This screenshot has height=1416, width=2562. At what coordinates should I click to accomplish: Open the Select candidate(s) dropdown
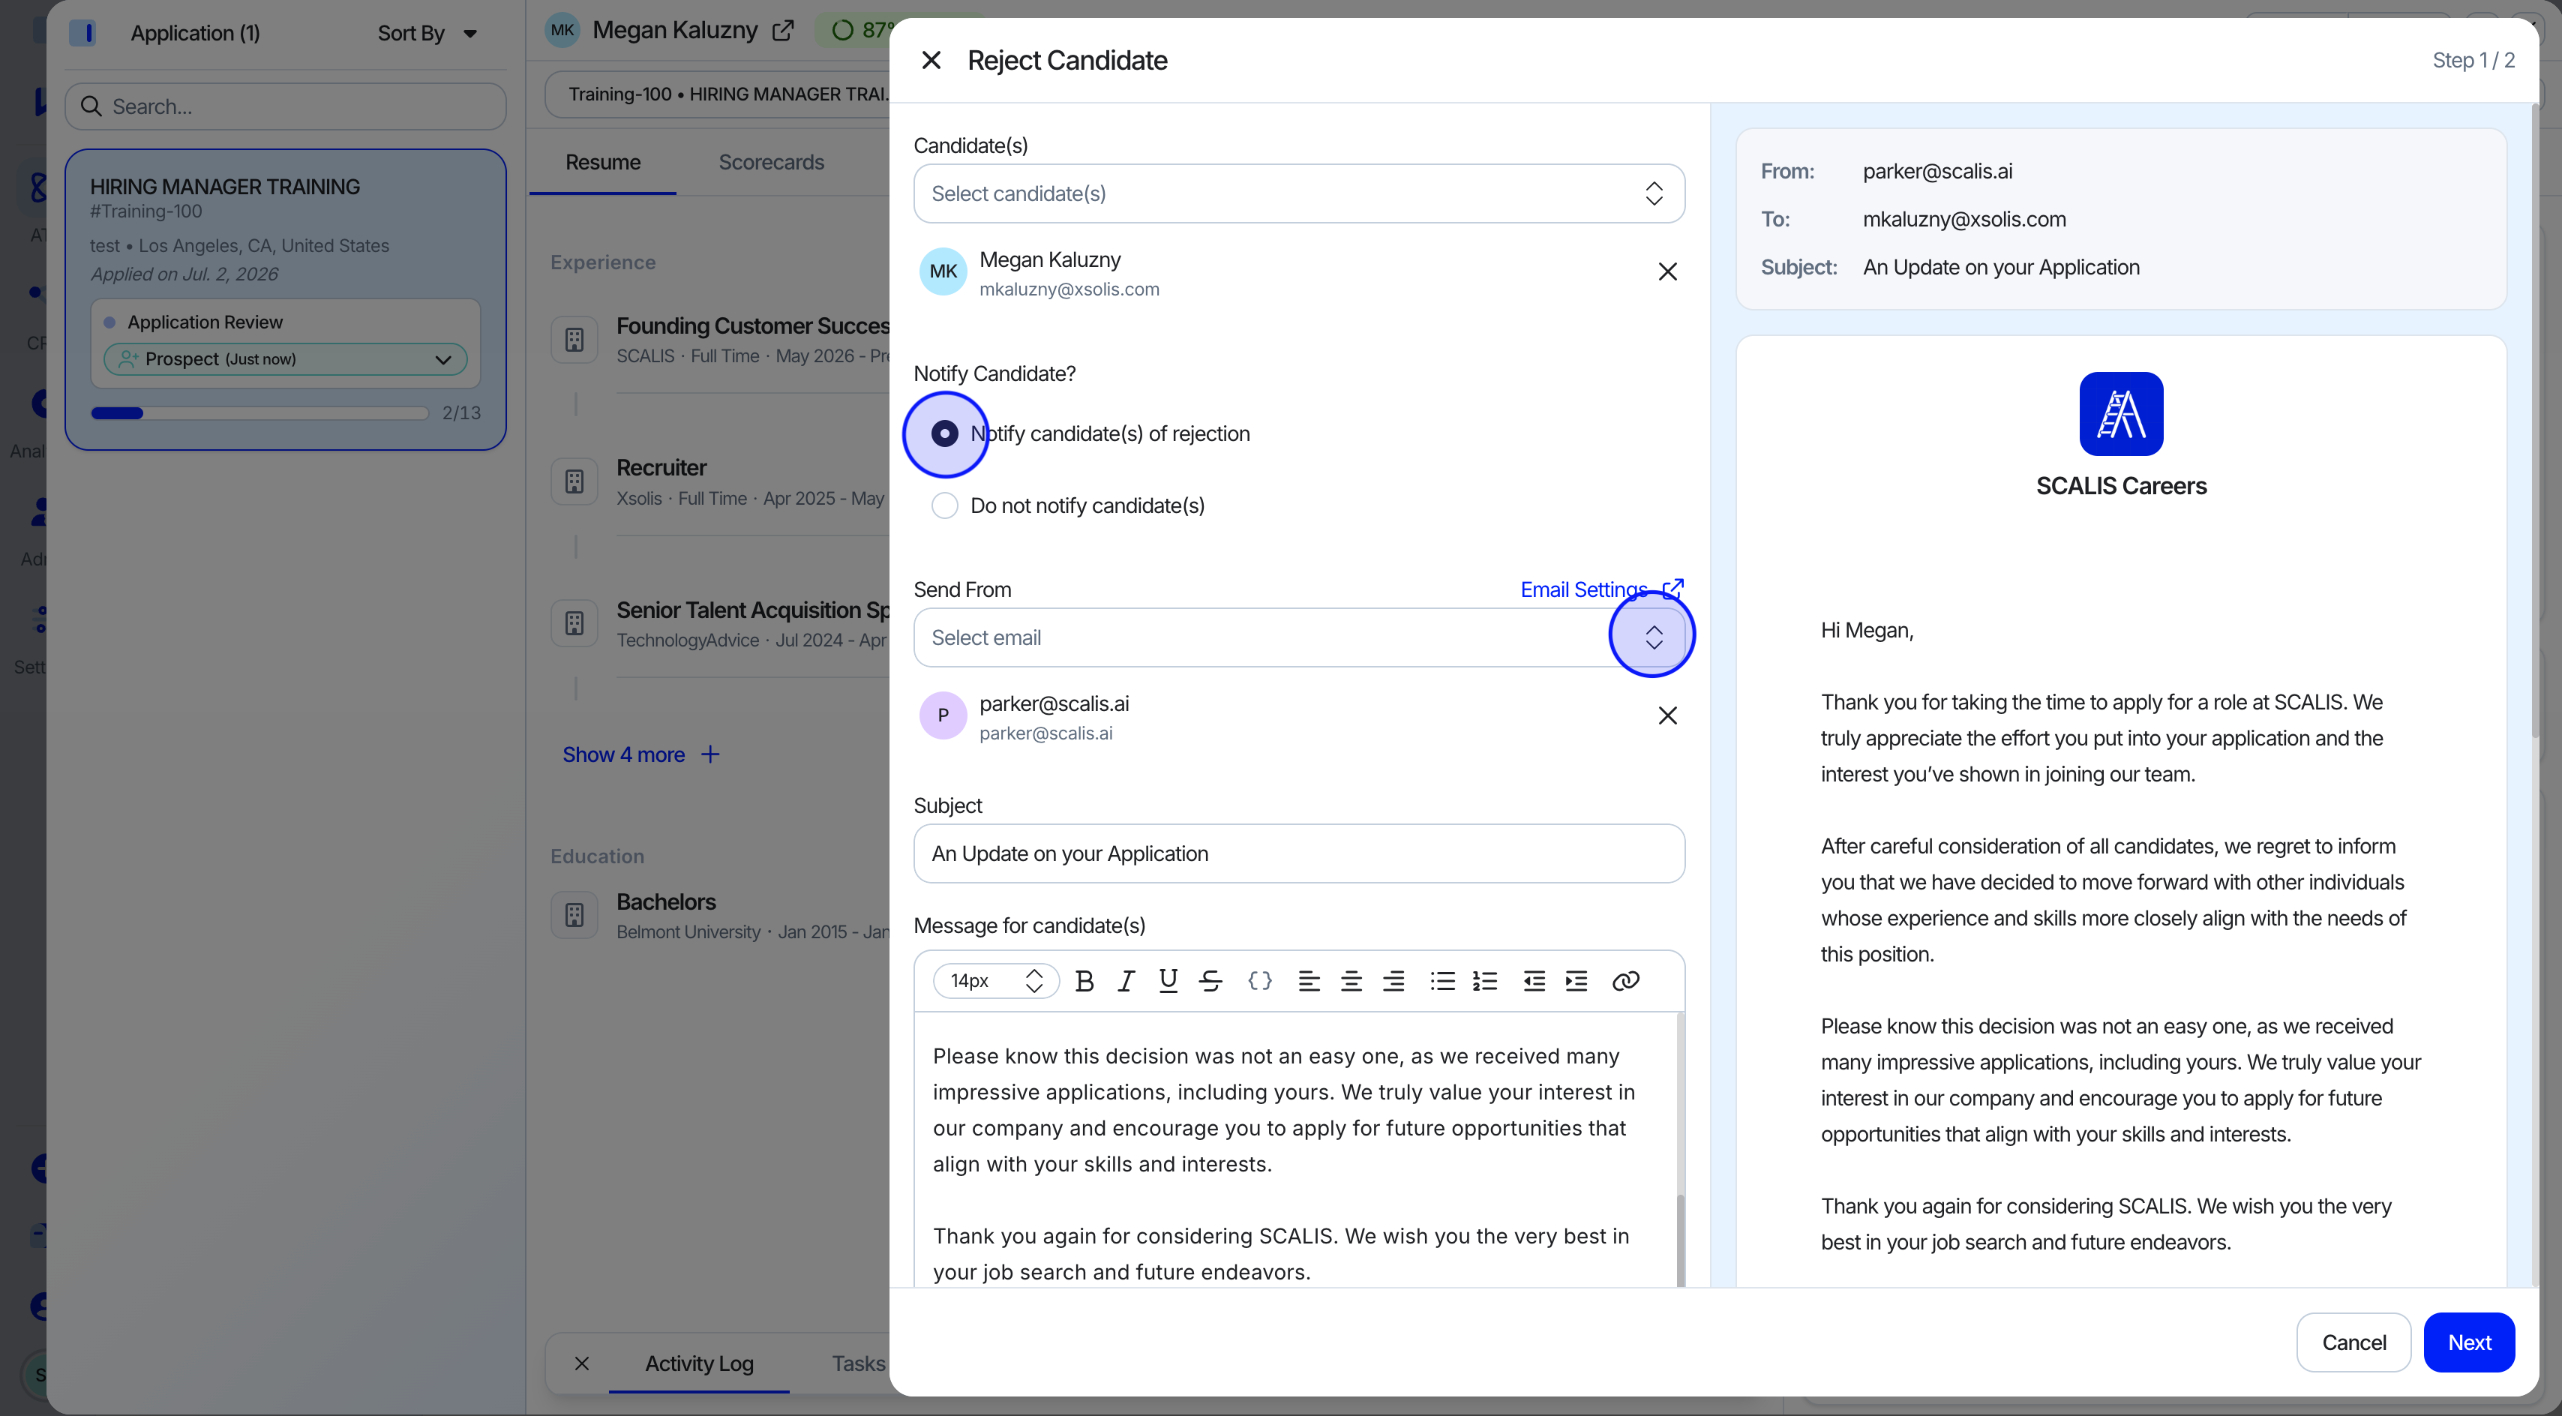[1299, 194]
